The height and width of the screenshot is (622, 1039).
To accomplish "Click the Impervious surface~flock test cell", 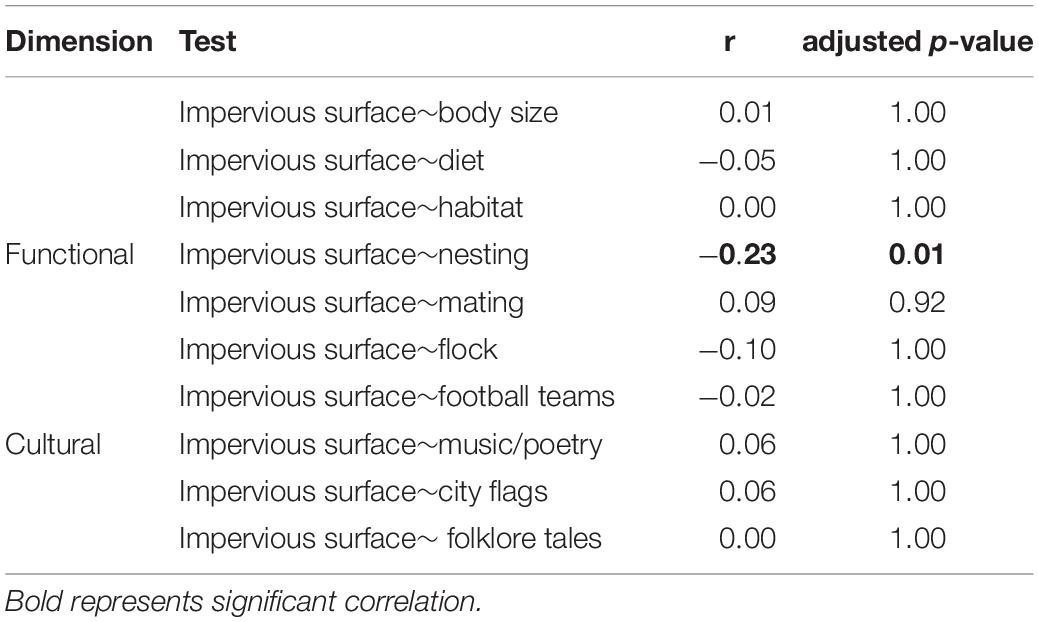I will 338,349.
